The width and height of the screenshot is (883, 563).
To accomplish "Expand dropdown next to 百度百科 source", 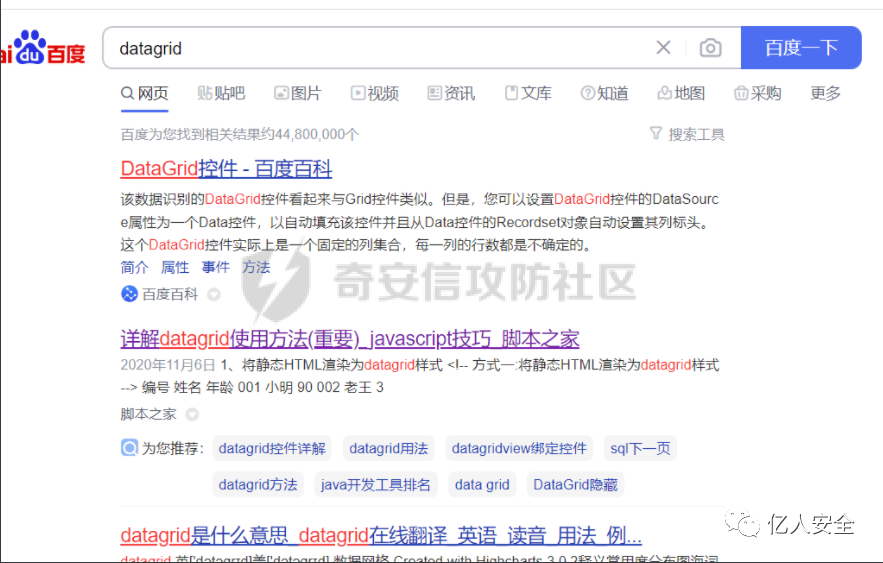I will tap(214, 294).
